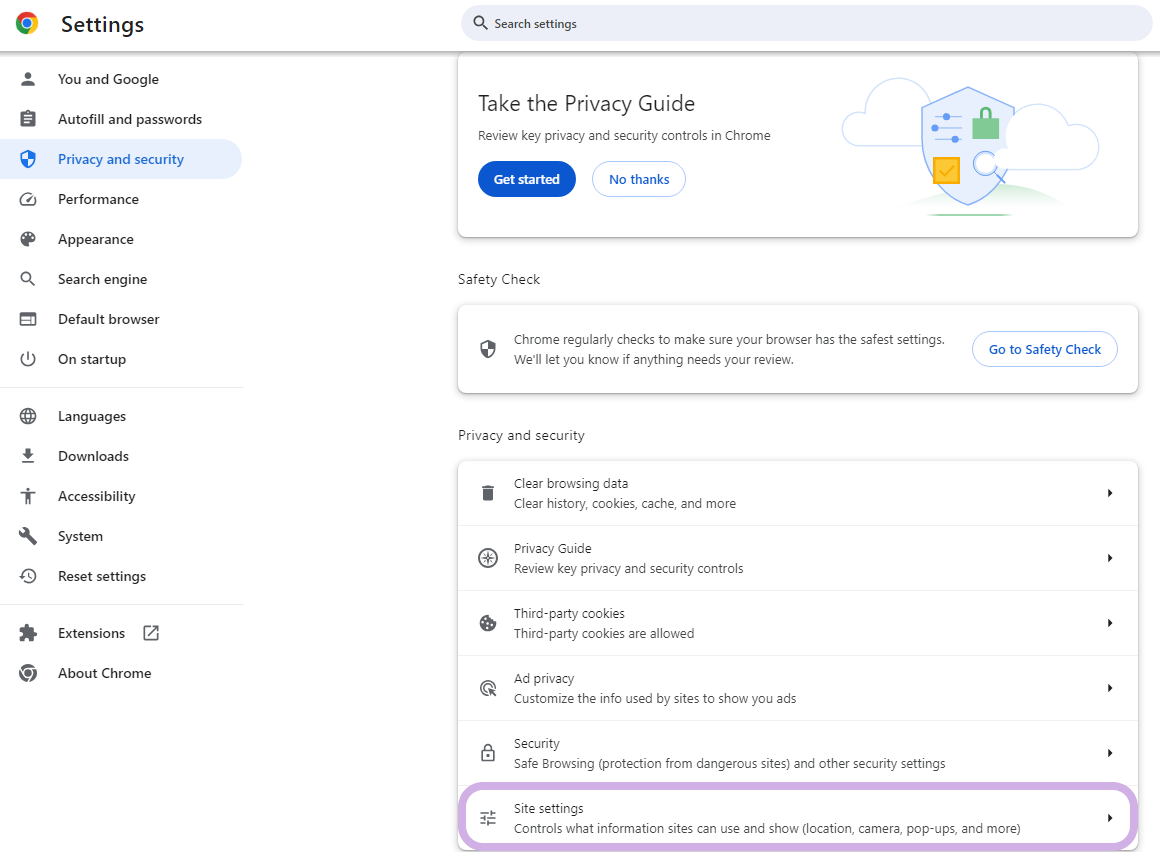Open Site settings via its arrow
Screen dimensions: 1160x852
click(x=1110, y=818)
